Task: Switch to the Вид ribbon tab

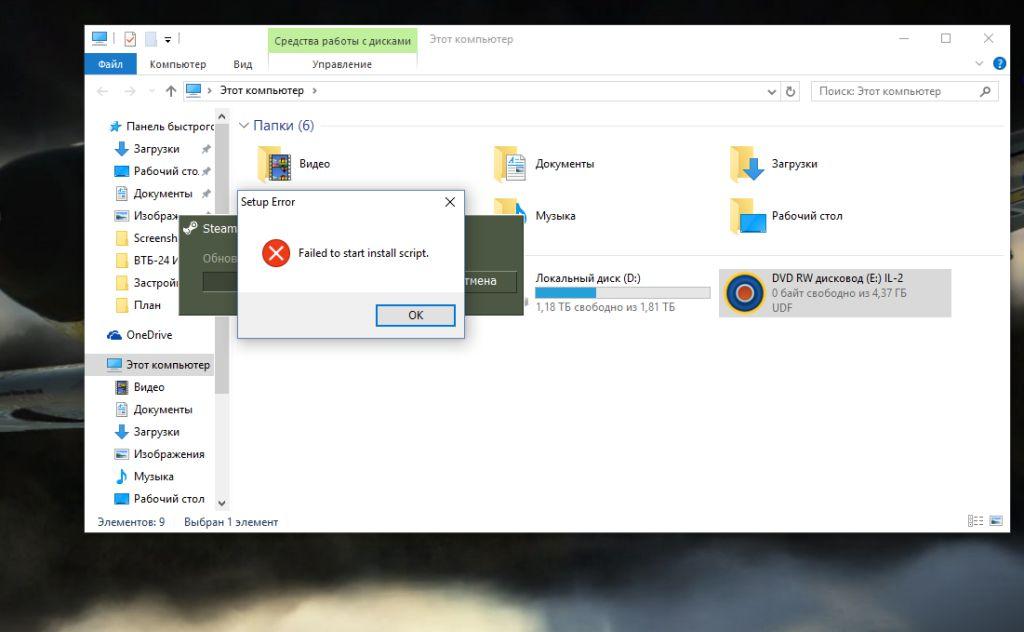Action: coord(243,64)
